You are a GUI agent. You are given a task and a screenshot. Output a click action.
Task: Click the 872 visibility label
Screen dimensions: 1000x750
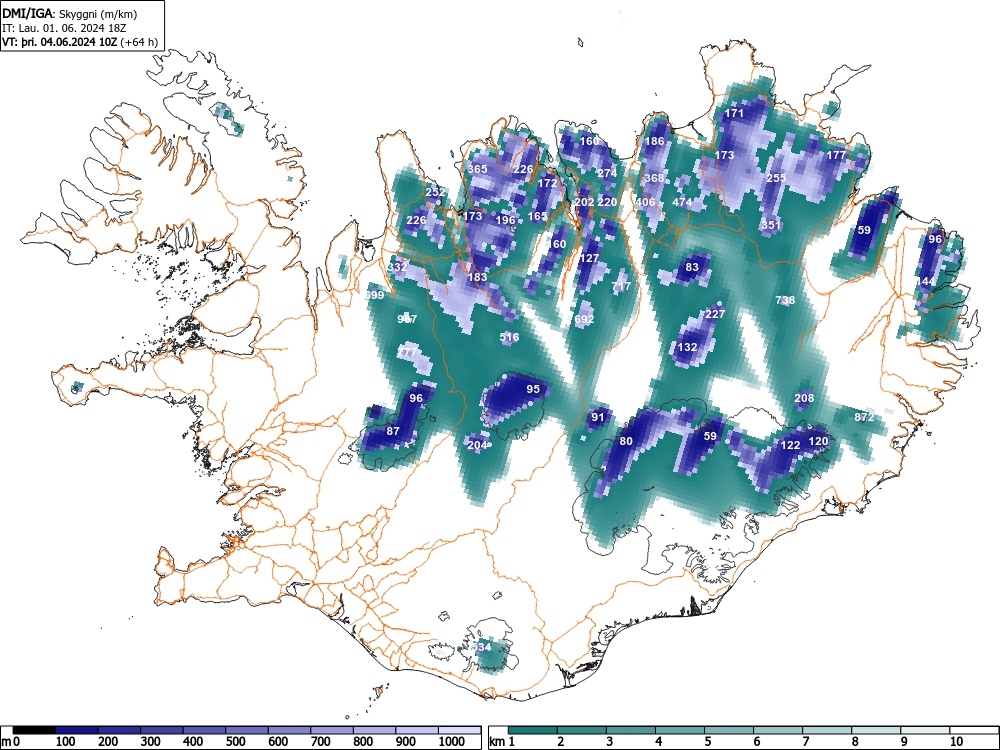(864, 417)
